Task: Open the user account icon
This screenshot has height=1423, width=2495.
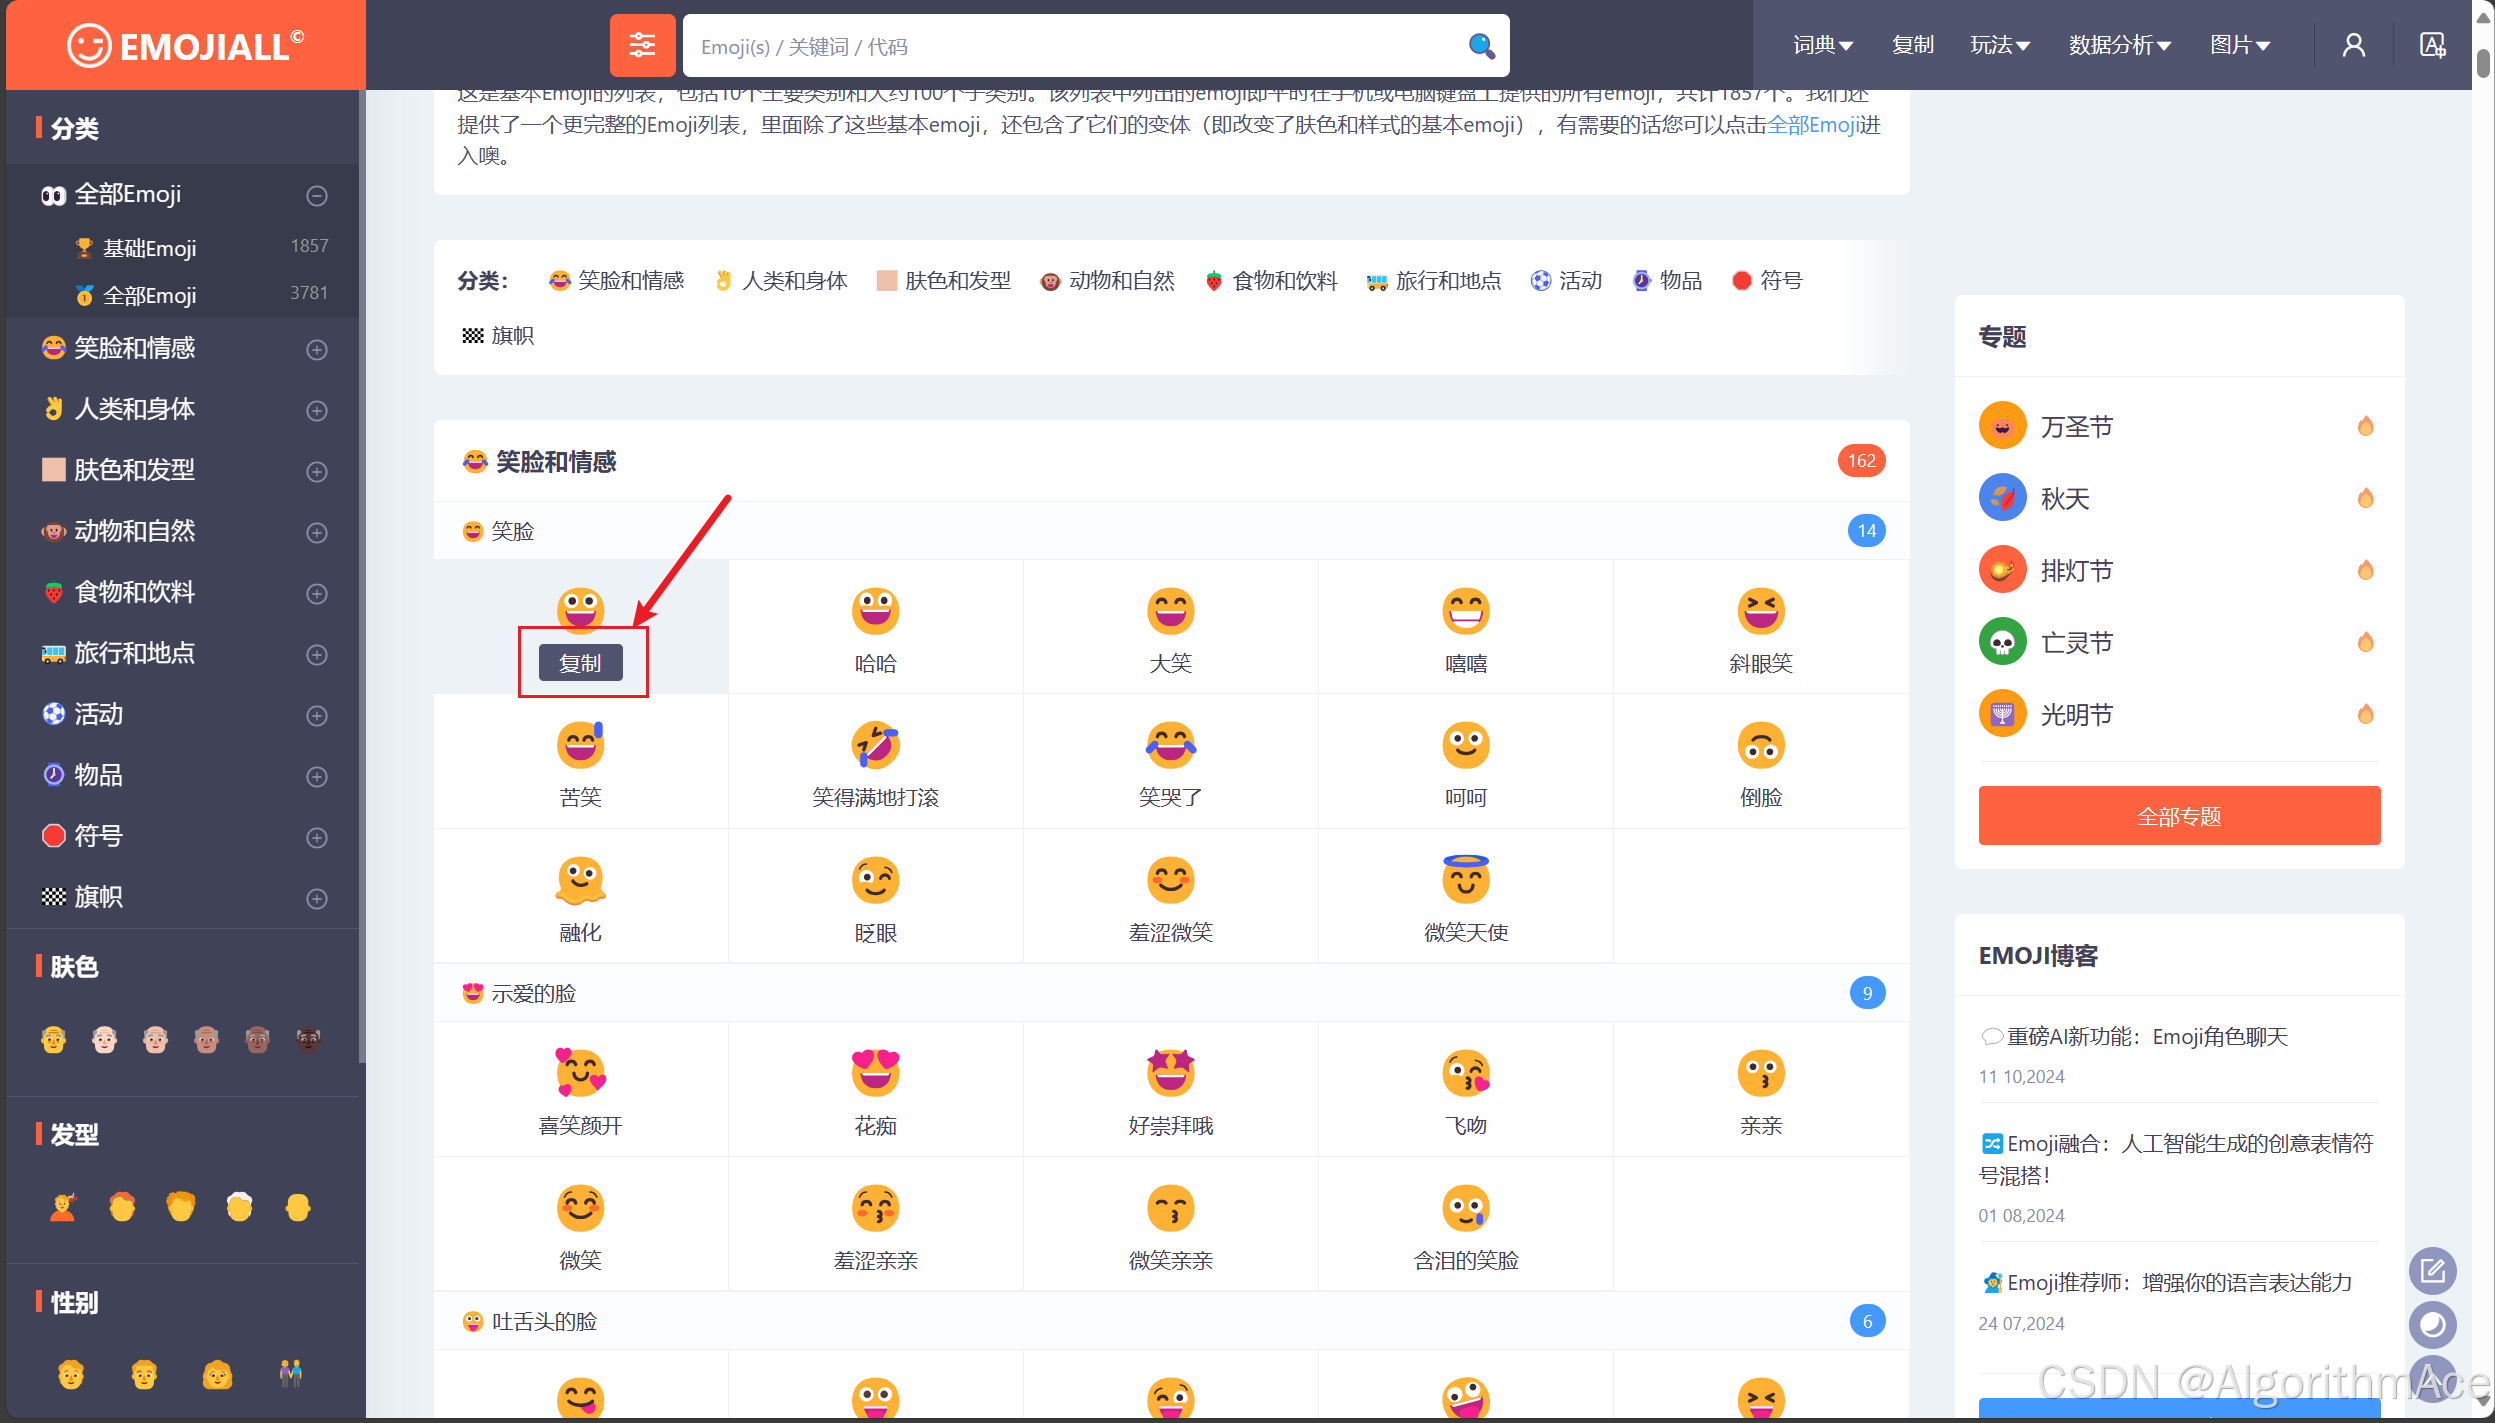Action: [x=2353, y=45]
